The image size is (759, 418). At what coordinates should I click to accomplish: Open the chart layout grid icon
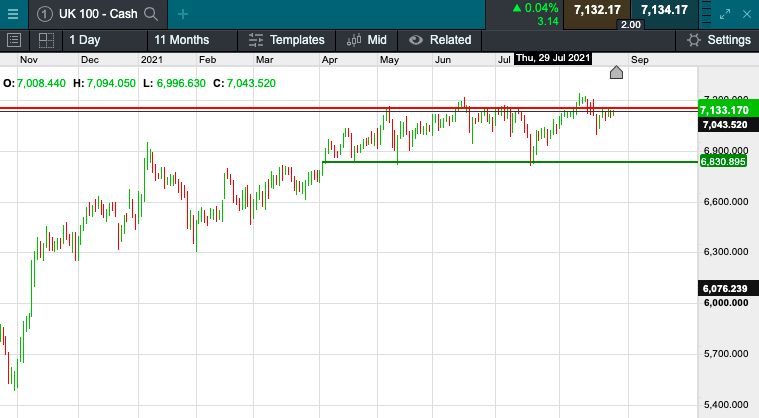46,40
